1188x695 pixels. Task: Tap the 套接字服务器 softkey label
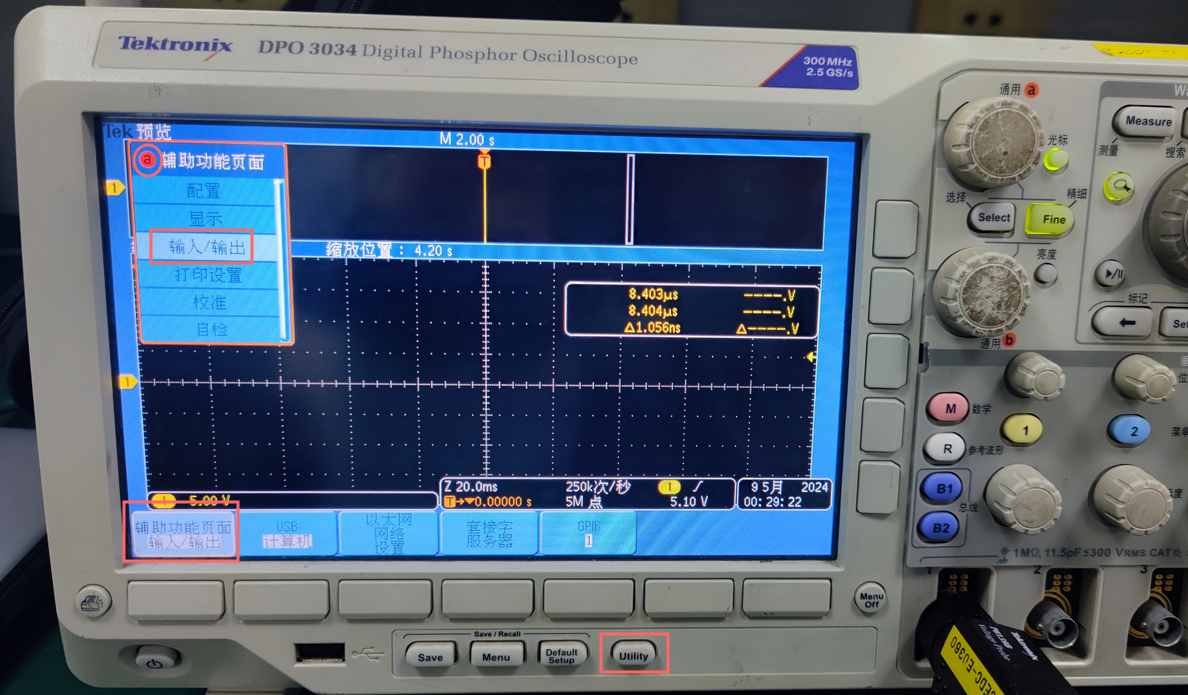tap(489, 534)
